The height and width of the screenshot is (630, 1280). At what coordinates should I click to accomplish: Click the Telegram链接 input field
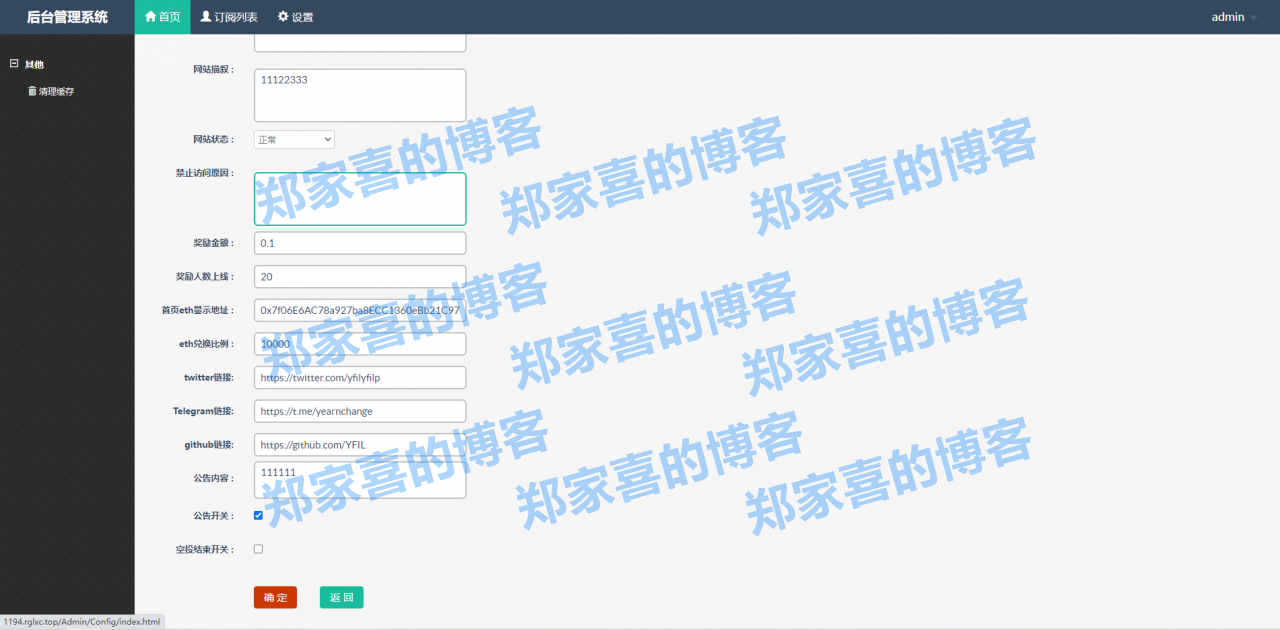pyautogui.click(x=360, y=411)
